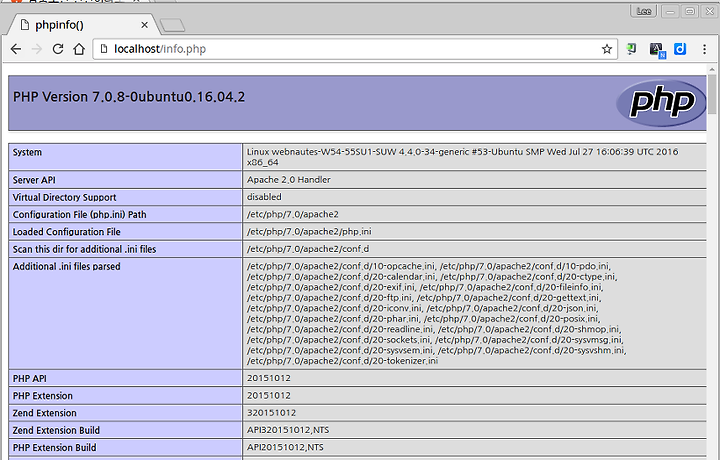Open the Chrome three-dot menu
The width and height of the screenshot is (720, 460).
[x=704, y=49]
